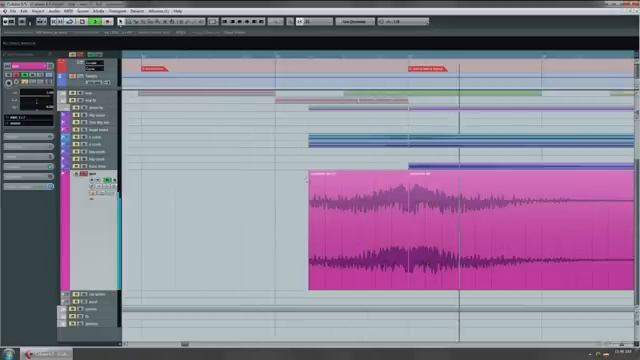
Task: Select the dark blue clip on the bass track lane
Action: click(521, 166)
